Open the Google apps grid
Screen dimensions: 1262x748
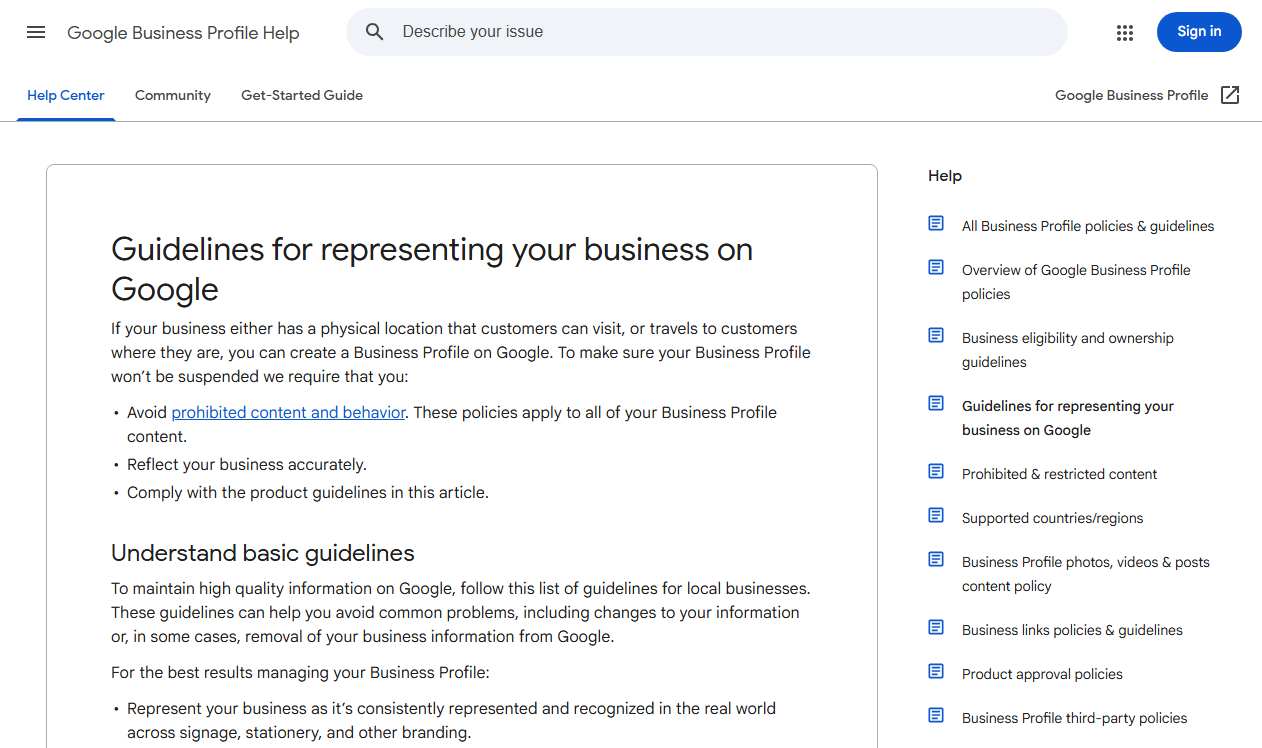pyautogui.click(x=1125, y=32)
